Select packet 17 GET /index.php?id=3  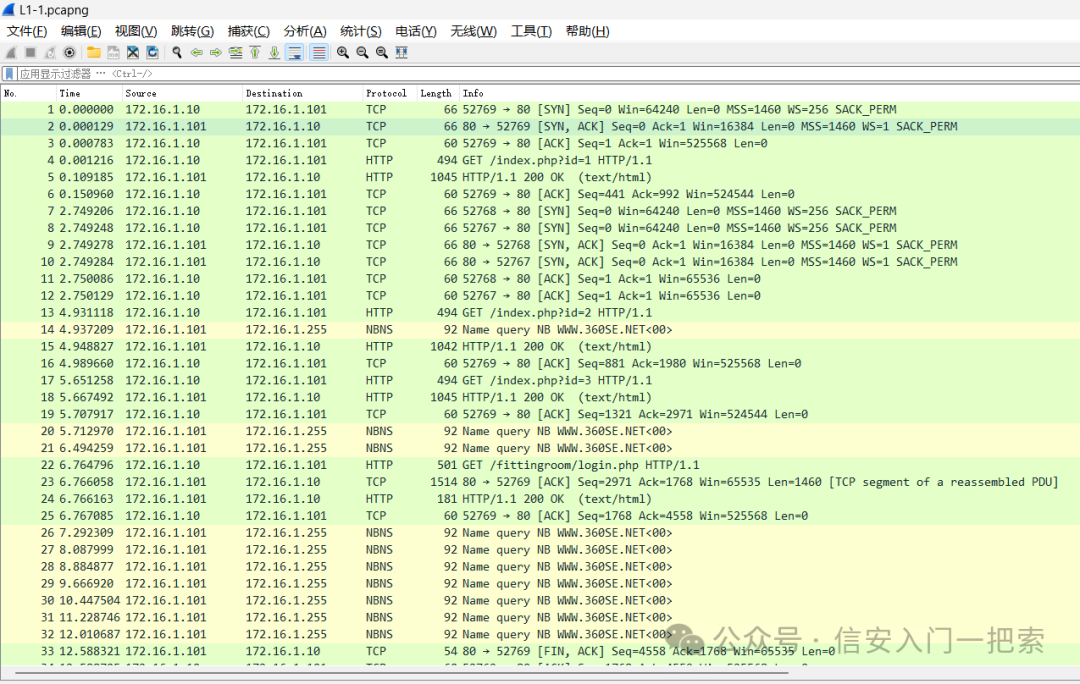pyautogui.click(x=540, y=380)
